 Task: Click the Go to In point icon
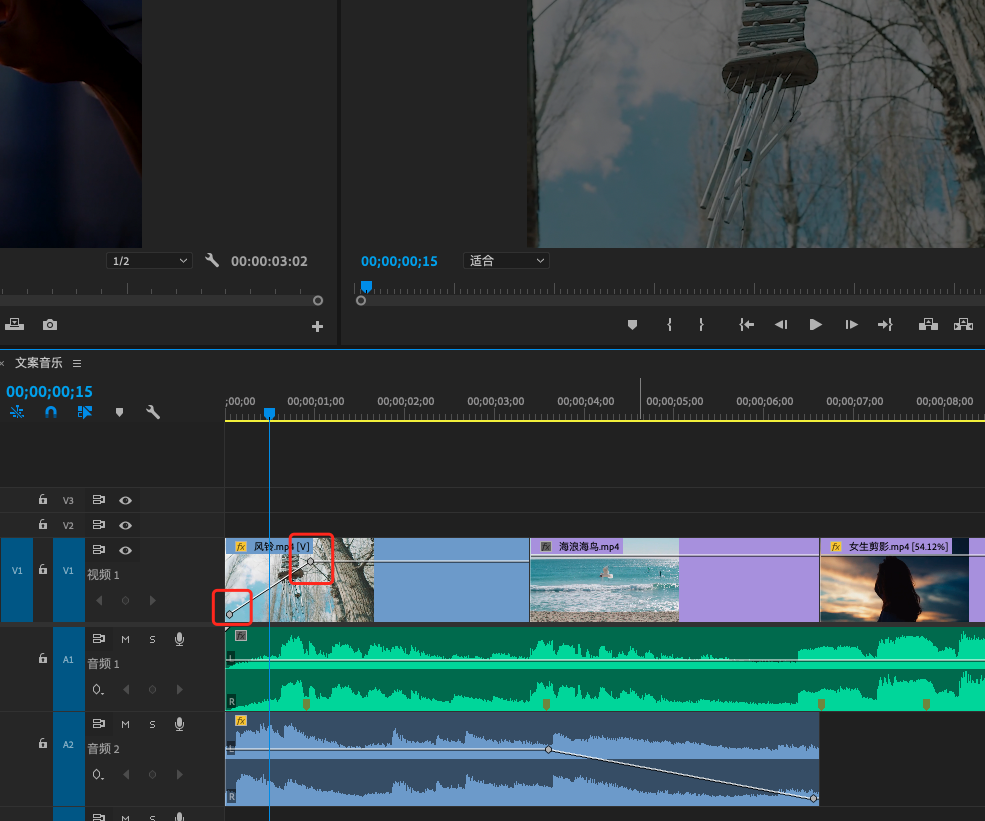pyautogui.click(x=746, y=324)
